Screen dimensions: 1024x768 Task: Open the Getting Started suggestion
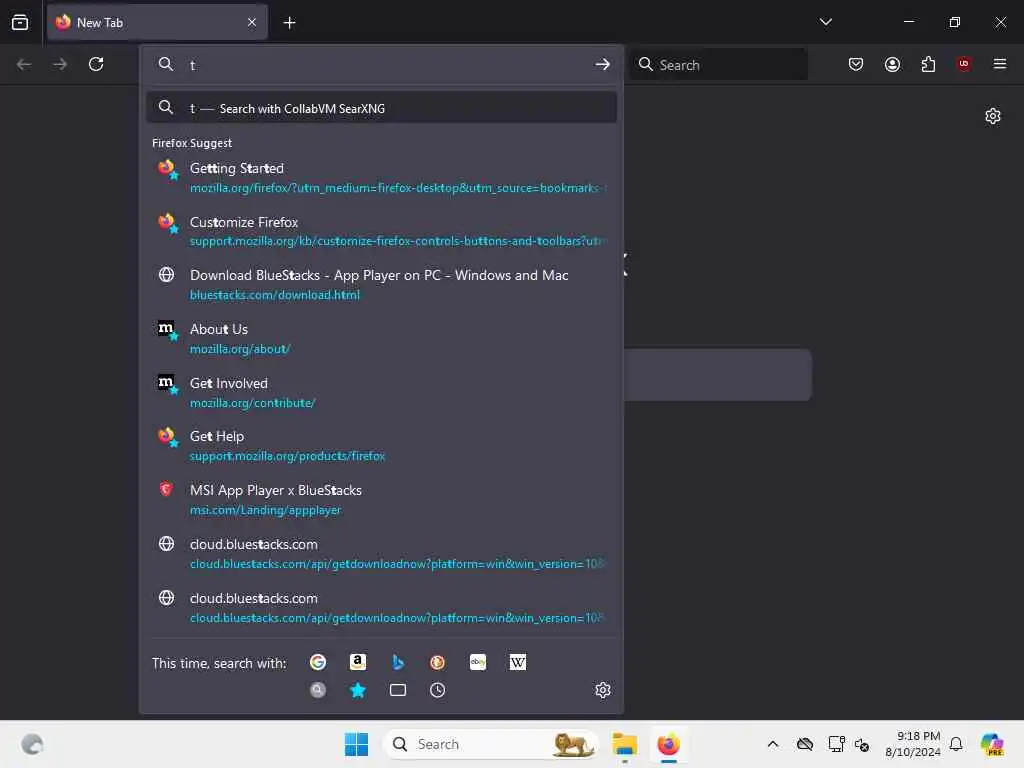pyautogui.click(x=382, y=177)
